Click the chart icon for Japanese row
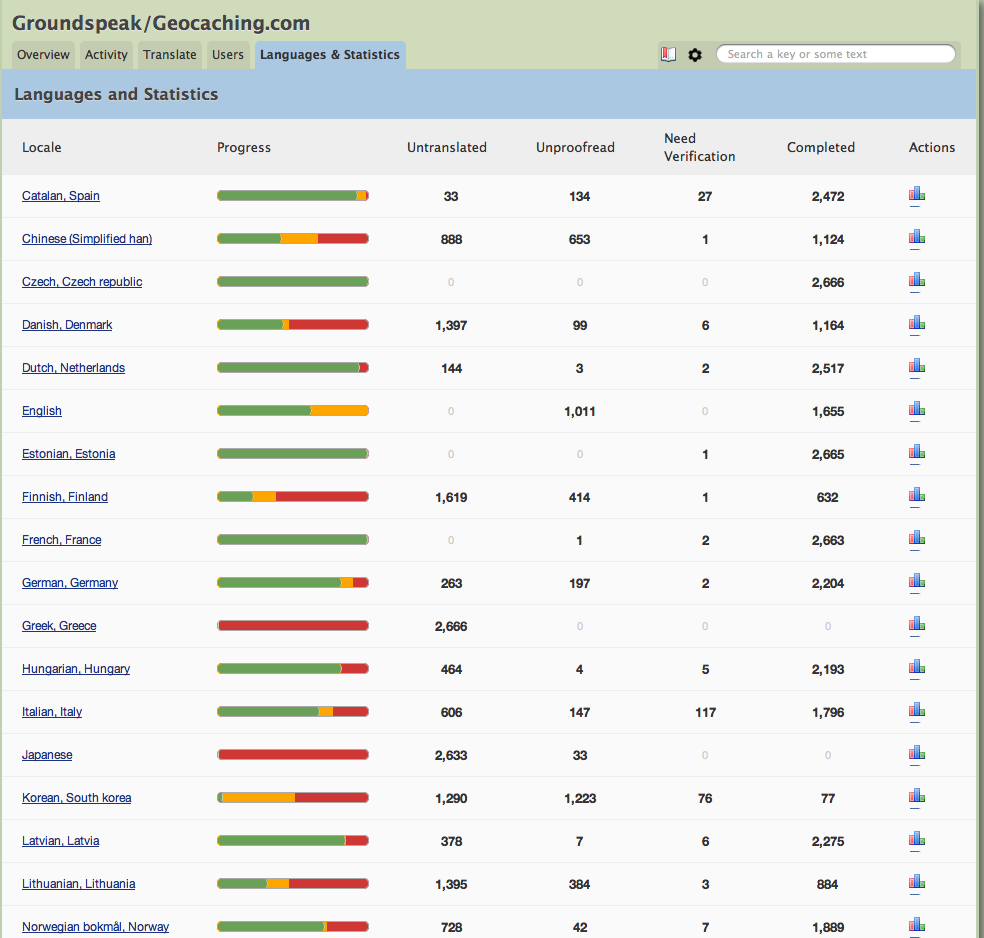This screenshot has height=938, width=984. 916,754
